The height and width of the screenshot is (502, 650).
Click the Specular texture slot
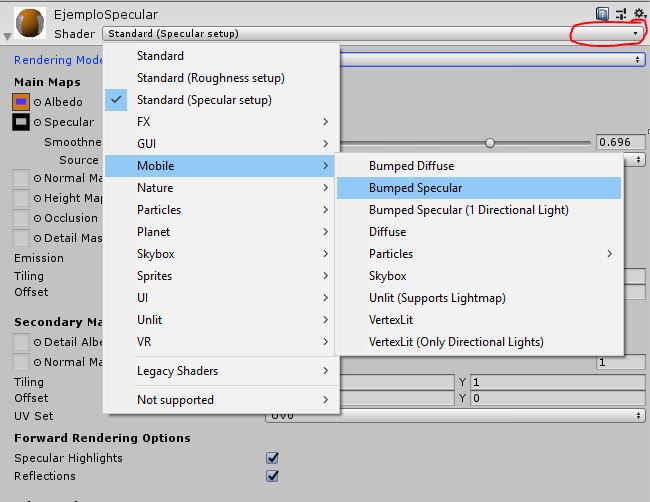pos(21,122)
